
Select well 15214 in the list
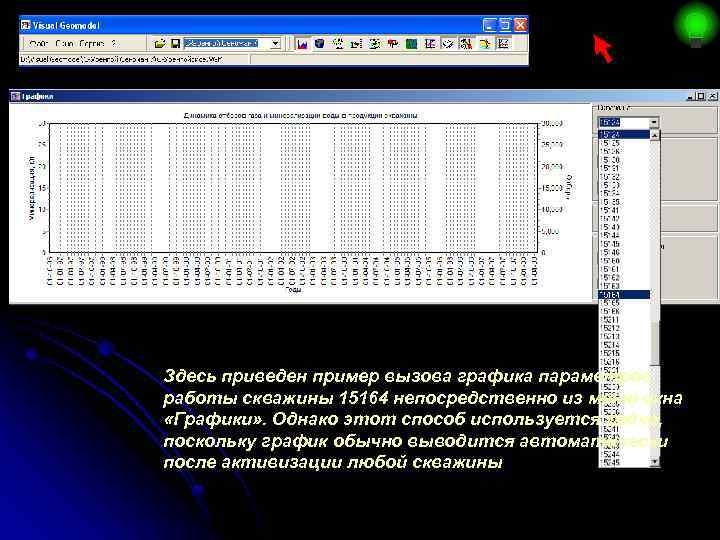pos(624,345)
